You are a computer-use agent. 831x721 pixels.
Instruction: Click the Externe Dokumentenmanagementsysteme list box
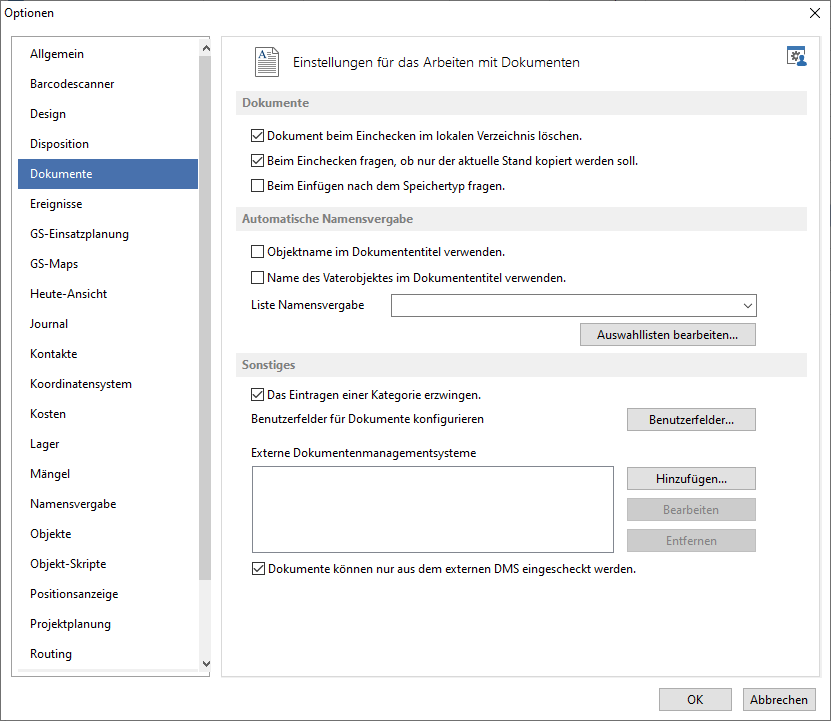pos(432,509)
